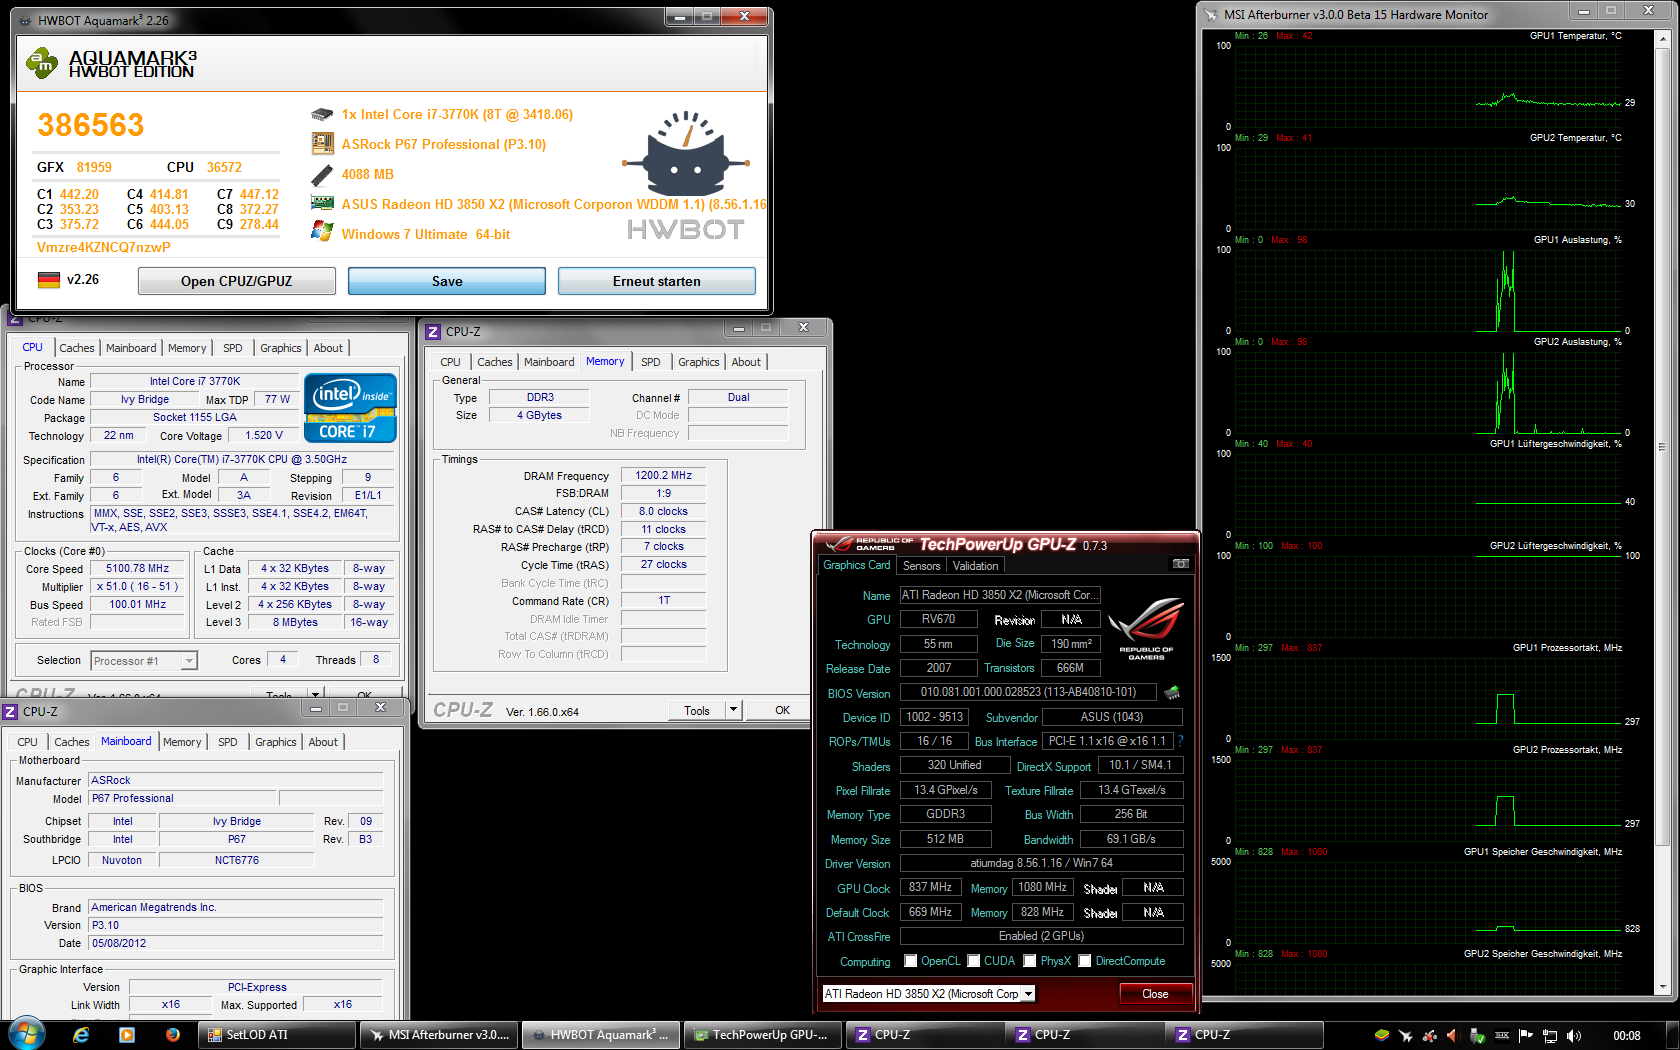Image resolution: width=1680 pixels, height=1050 pixels.
Task: Open the Tools dropdown arrow in CPU-Z Memory window
Action: [x=733, y=710]
